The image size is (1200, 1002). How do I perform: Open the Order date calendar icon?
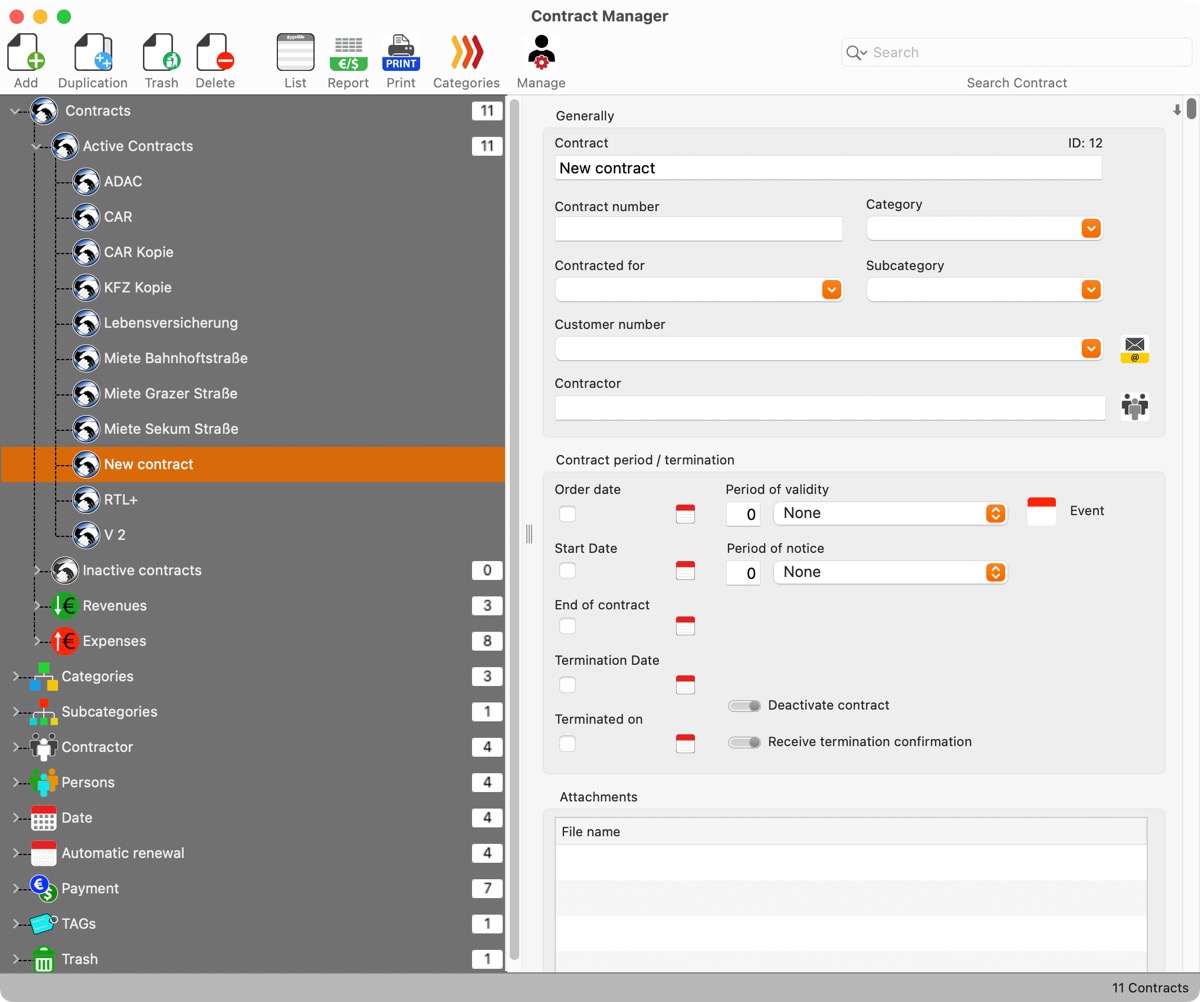pos(685,514)
